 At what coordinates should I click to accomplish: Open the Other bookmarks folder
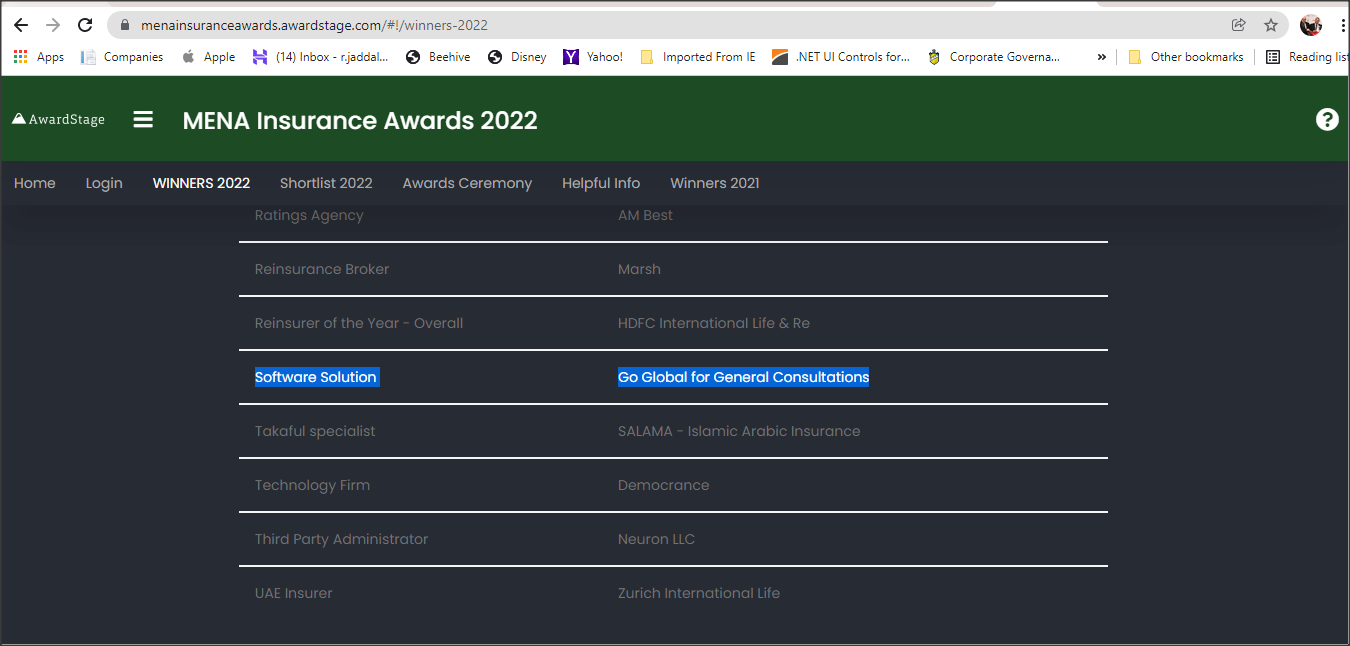(1186, 57)
